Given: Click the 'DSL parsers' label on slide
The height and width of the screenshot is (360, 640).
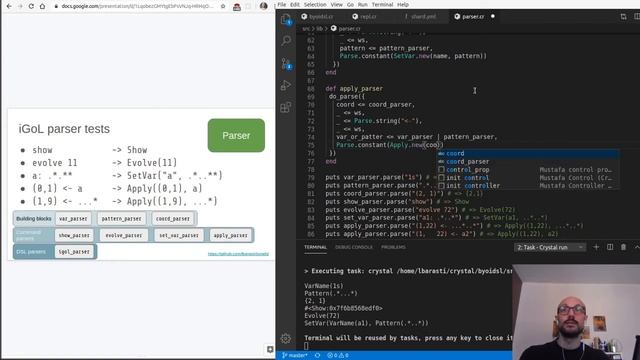Looking at the screenshot, I should 31,252.
